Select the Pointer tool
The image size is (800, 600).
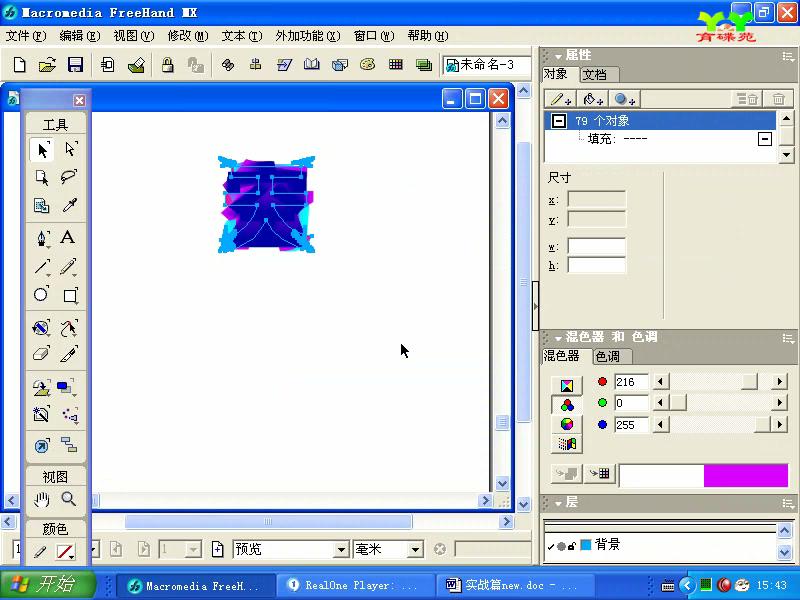tap(42, 150)
